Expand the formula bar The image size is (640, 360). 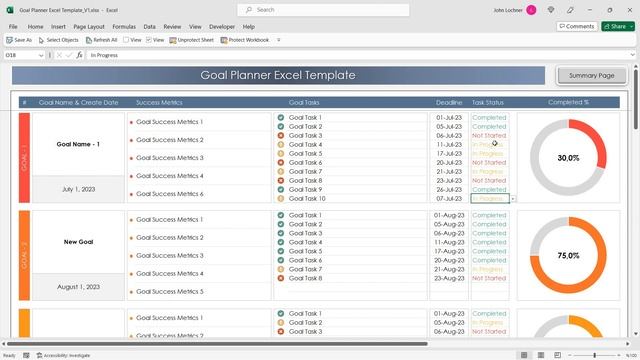[632, 55]
